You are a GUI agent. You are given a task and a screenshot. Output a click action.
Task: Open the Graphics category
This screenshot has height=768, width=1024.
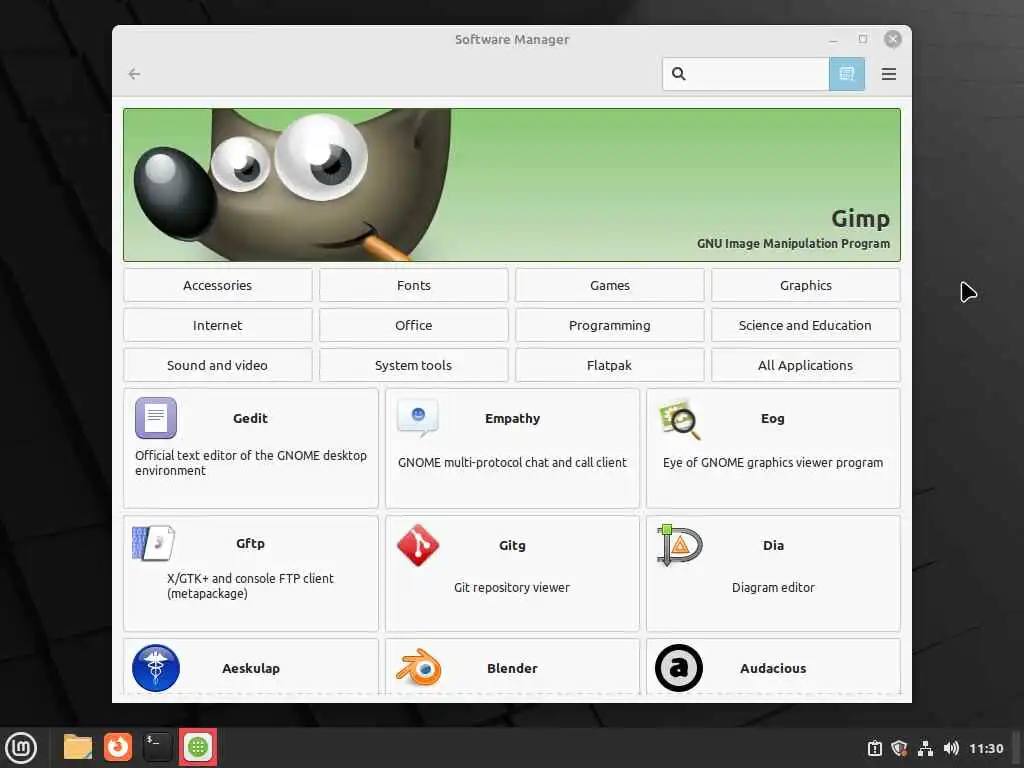pyautogui.click(x=805, y=285)
